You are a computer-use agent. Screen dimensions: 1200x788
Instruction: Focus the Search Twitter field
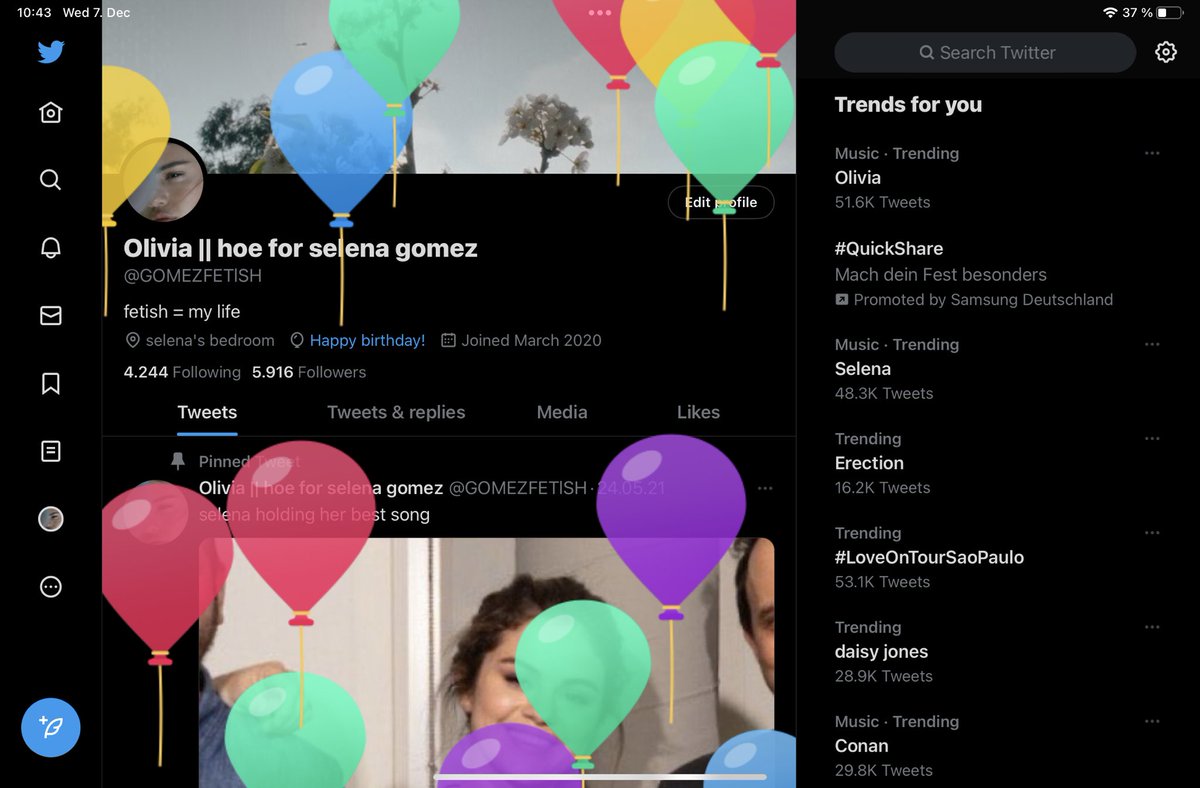pyautogui.click(x=985, y=52)
